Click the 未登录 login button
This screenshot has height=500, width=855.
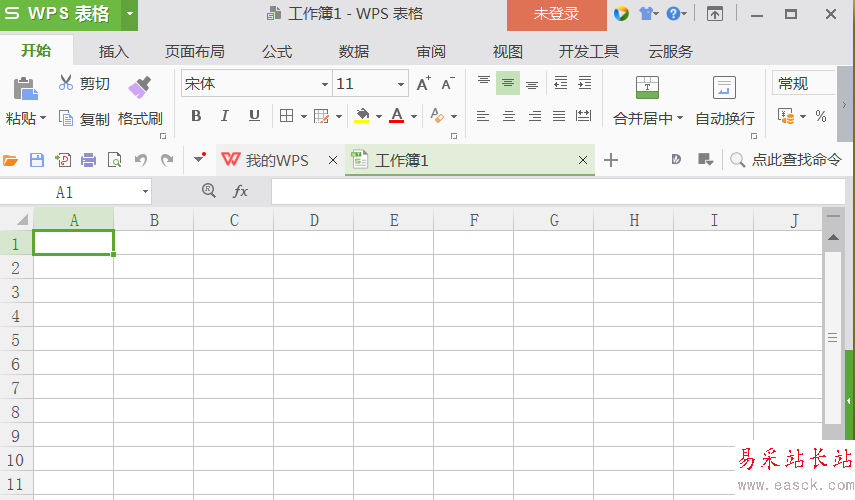556,14
